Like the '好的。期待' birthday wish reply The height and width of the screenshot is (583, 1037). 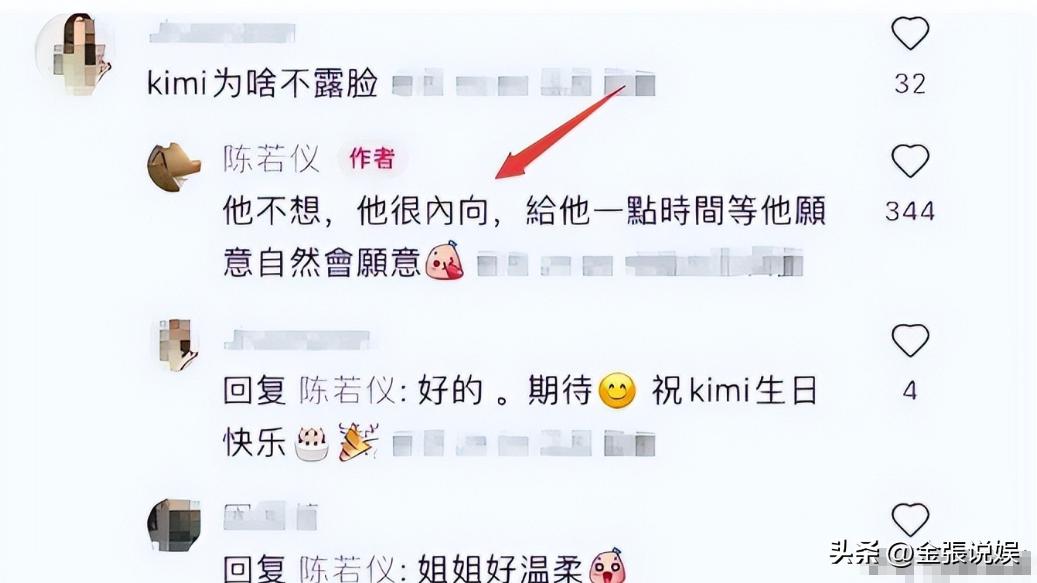coord(910,340)
